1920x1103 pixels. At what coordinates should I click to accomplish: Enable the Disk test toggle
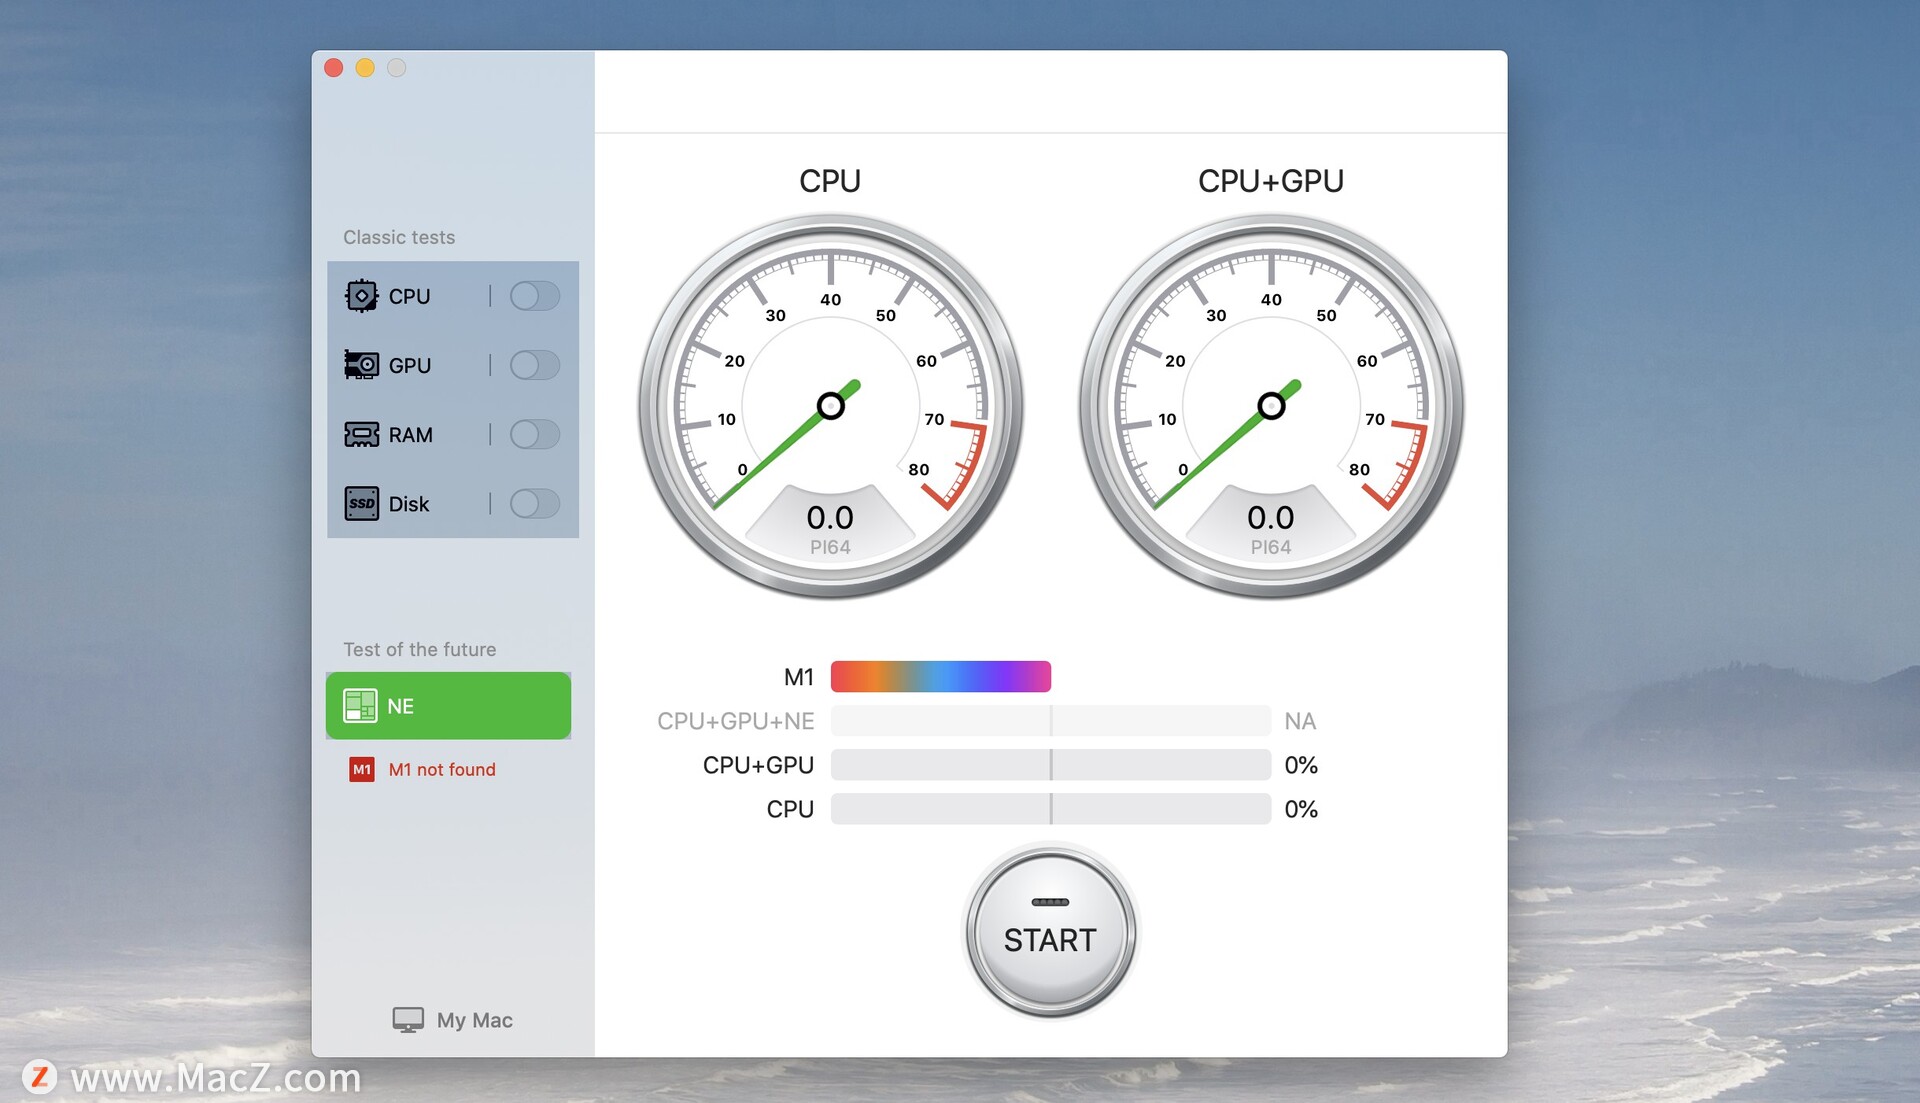click(534, 503)
